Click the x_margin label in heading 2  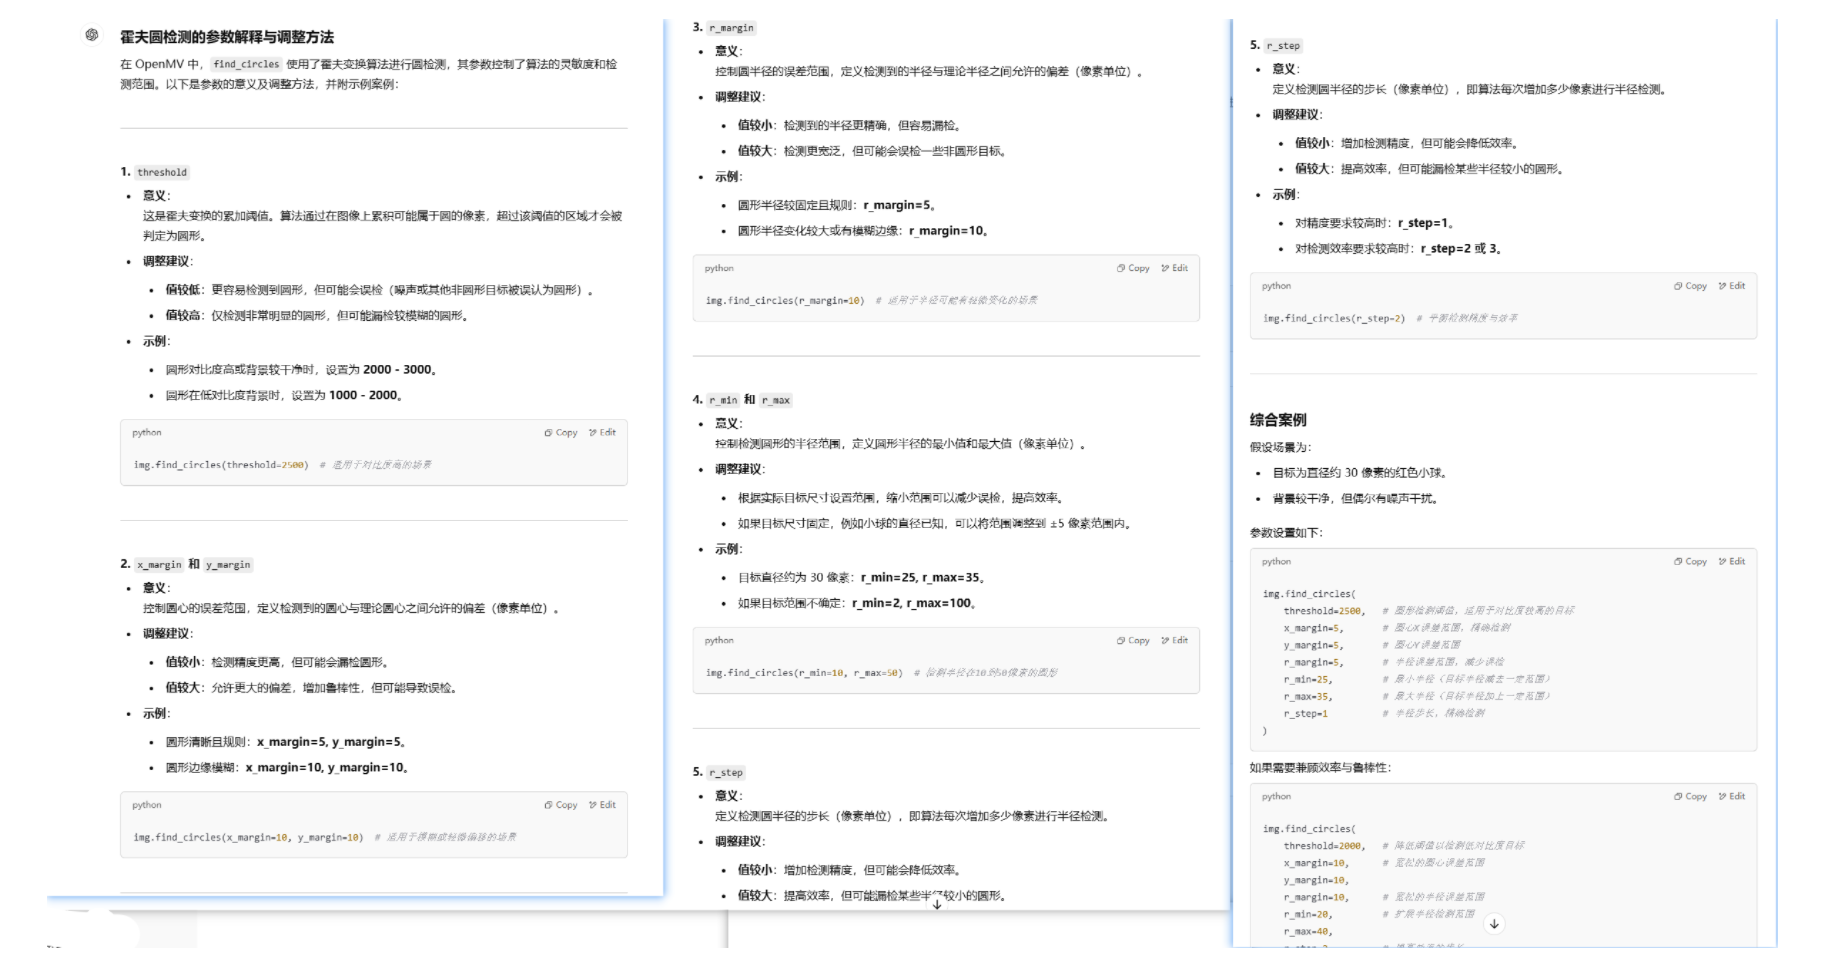160,564
